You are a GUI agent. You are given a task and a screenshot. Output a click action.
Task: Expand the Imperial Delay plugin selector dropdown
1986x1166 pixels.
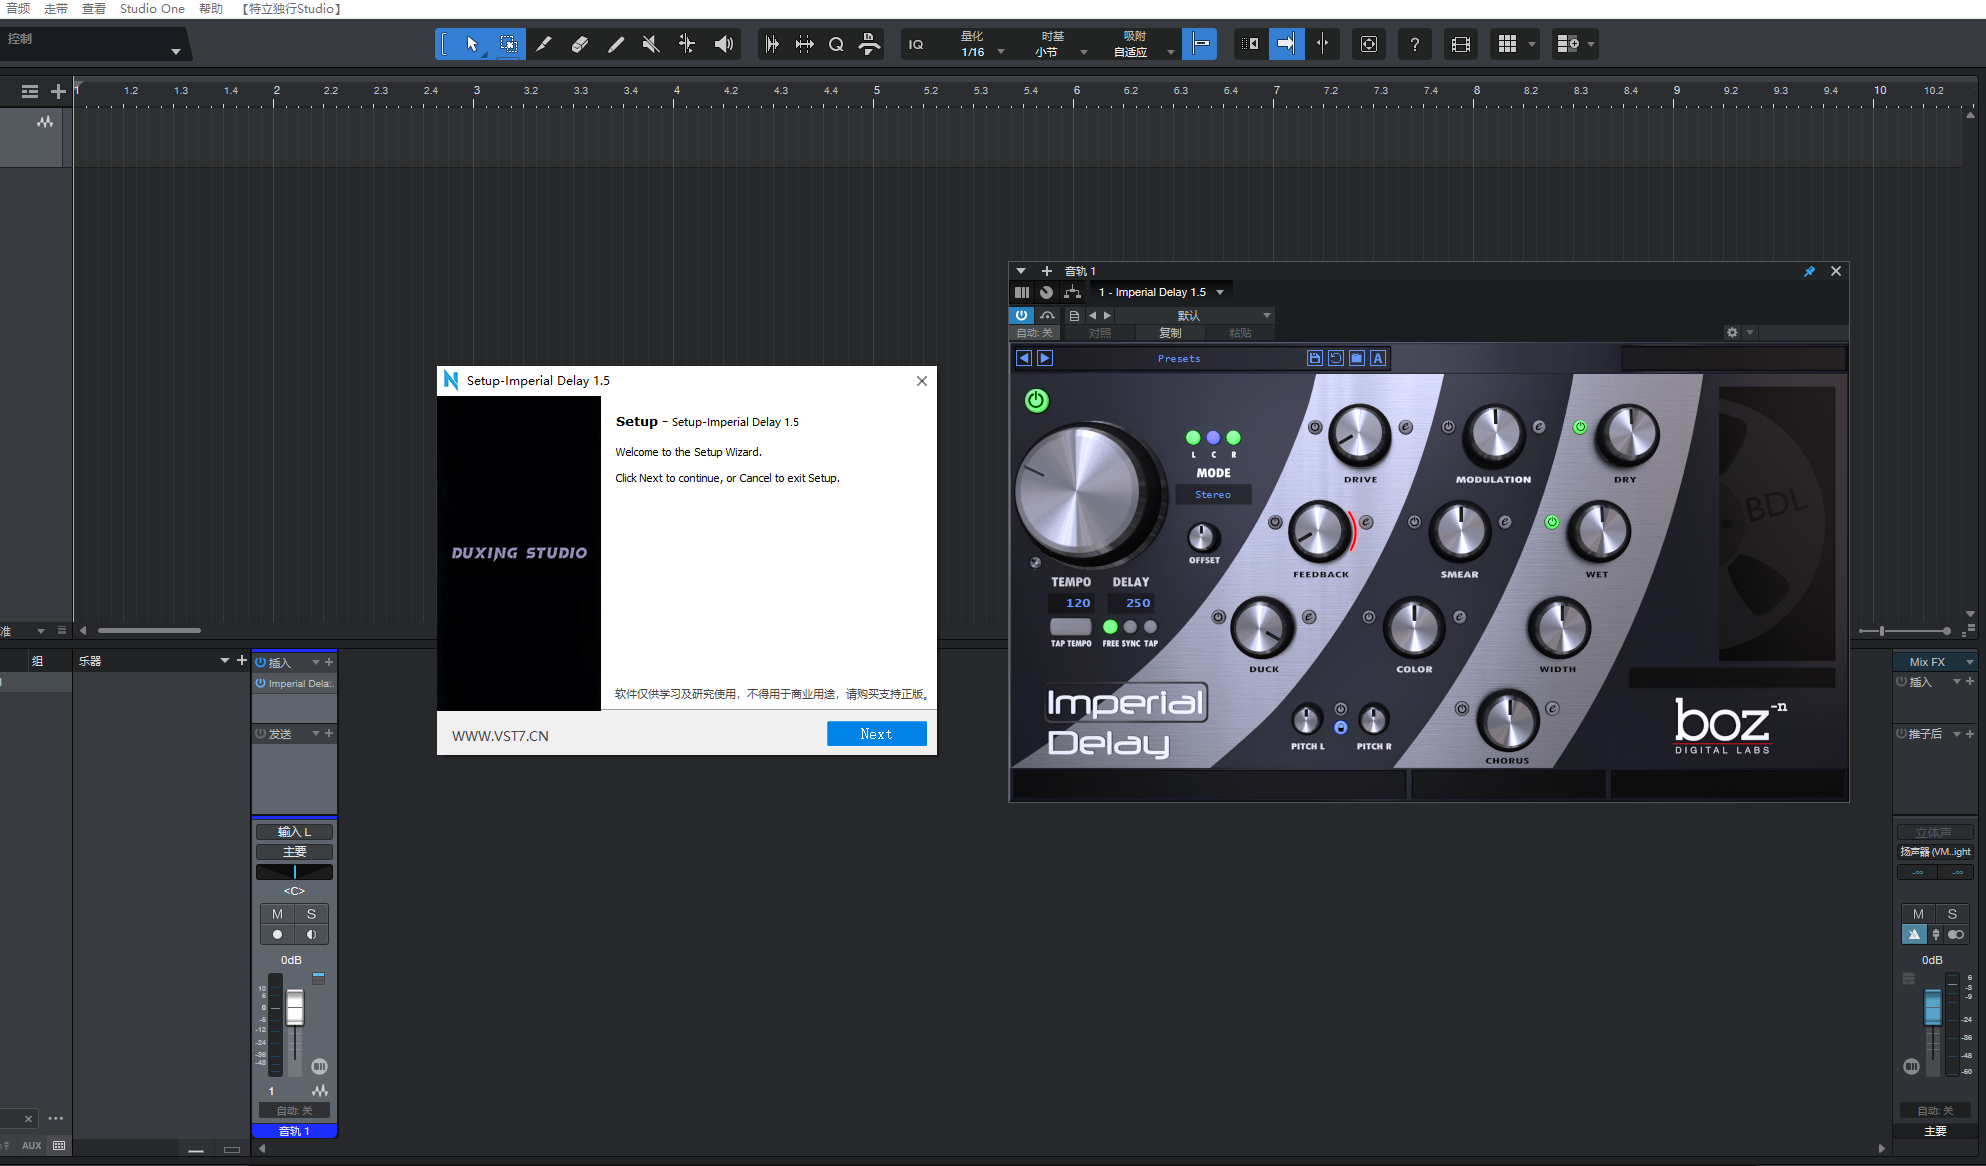point(1220,292)
